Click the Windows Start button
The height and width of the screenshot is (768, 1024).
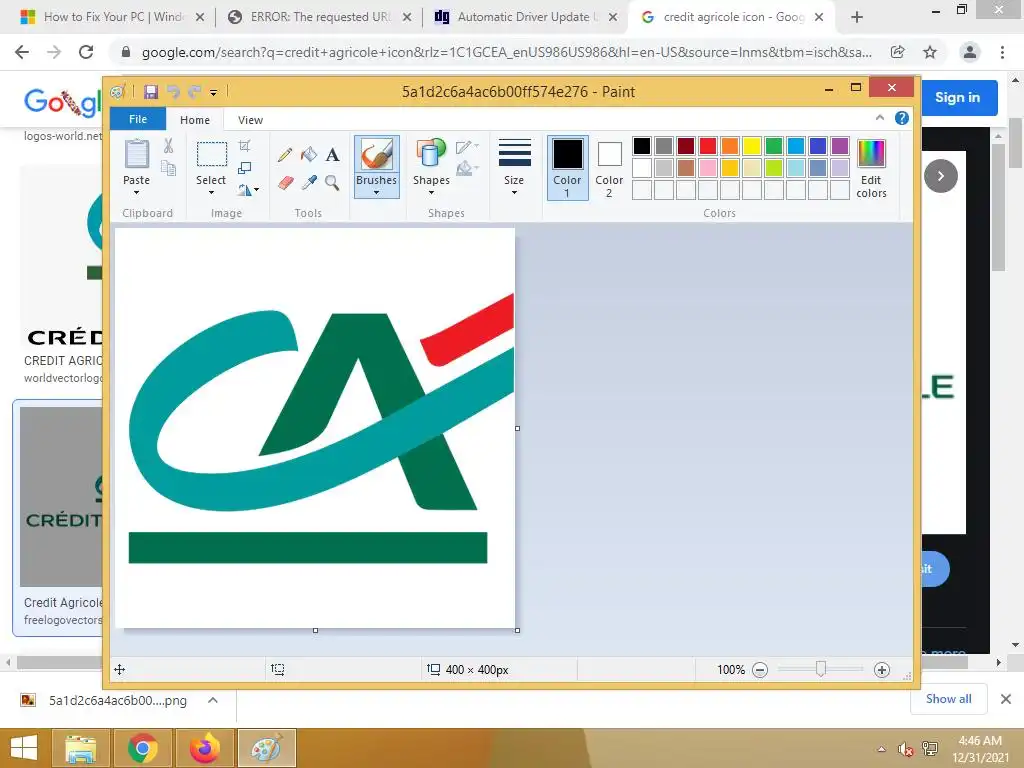tap(24, 748)
